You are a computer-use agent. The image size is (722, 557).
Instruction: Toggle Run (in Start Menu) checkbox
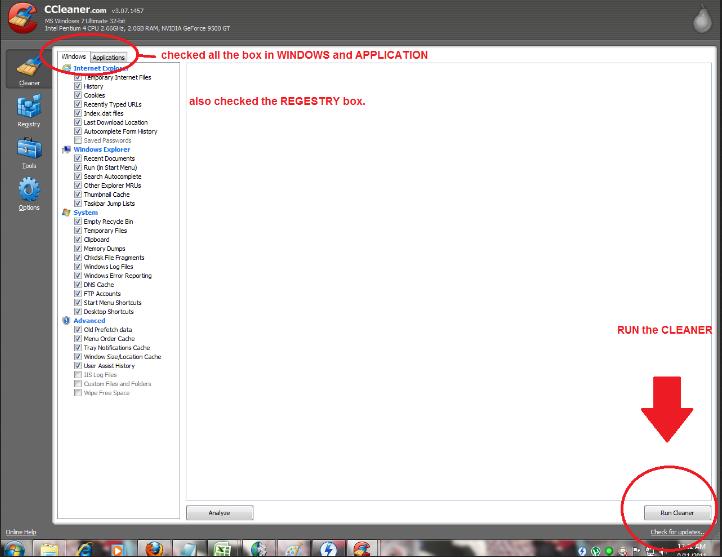pyautogui.click(x=78, y=168)
